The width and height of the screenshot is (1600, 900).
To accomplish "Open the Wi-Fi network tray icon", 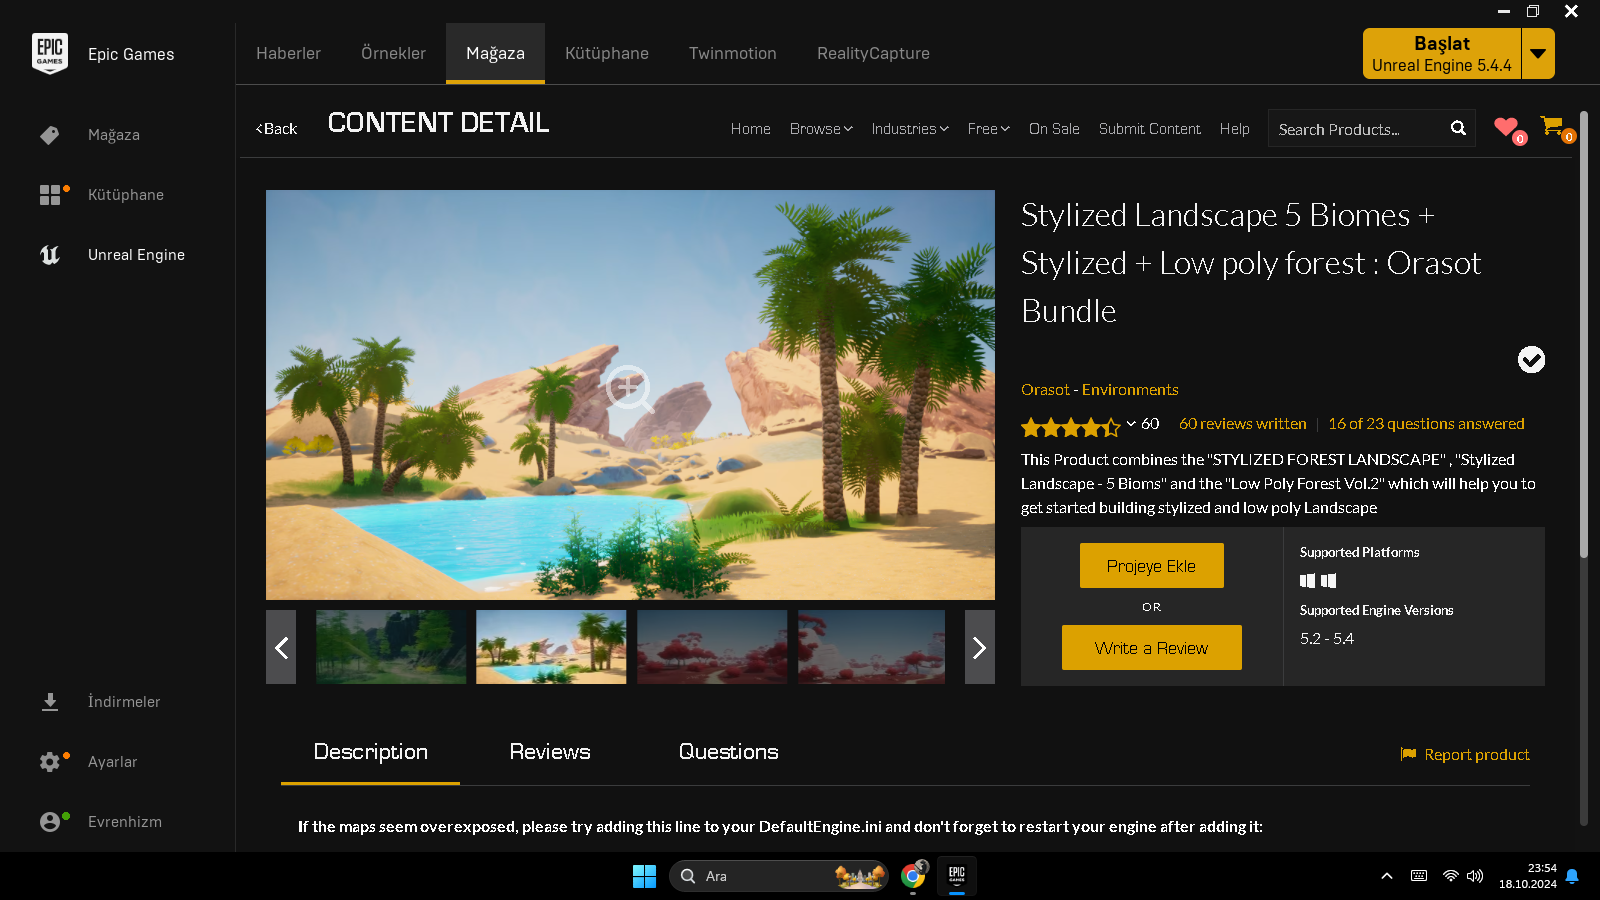I will point(1450,876).
